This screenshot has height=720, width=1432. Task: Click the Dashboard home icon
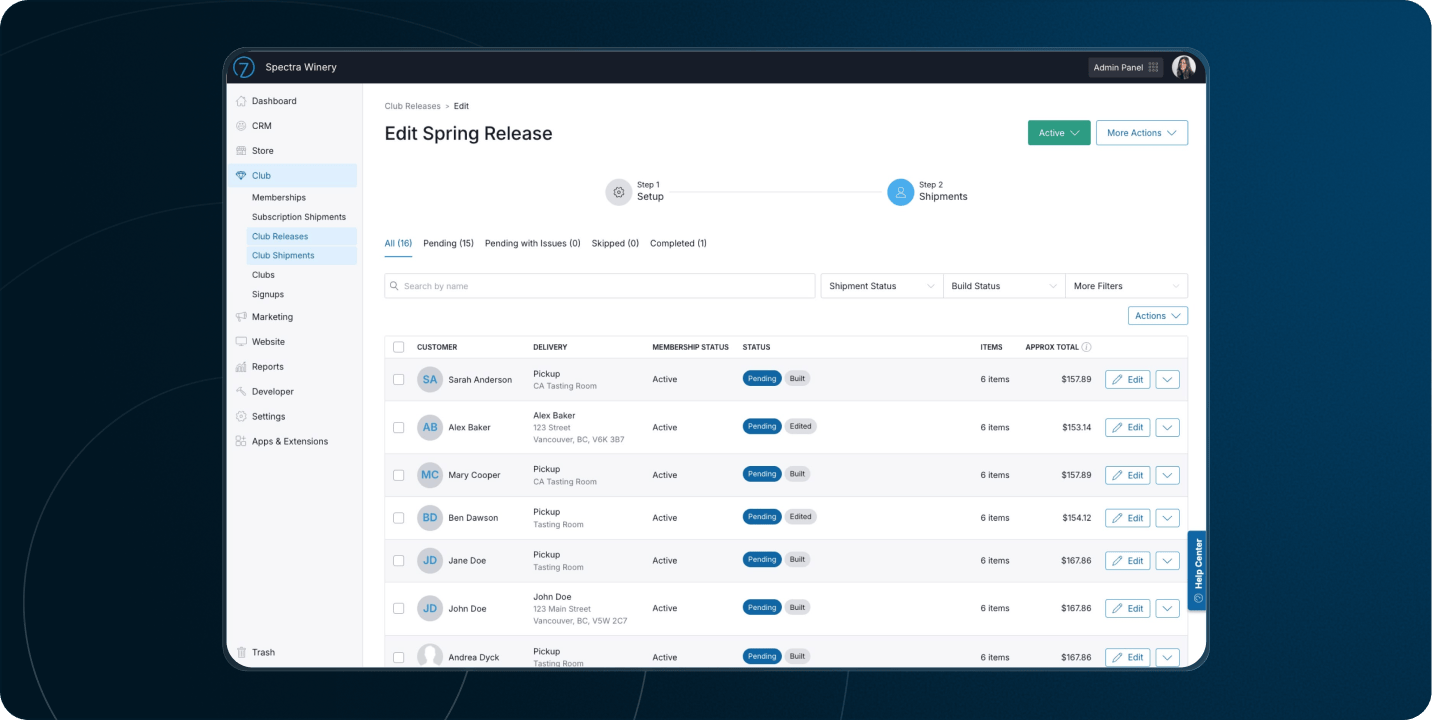[241, 101]
